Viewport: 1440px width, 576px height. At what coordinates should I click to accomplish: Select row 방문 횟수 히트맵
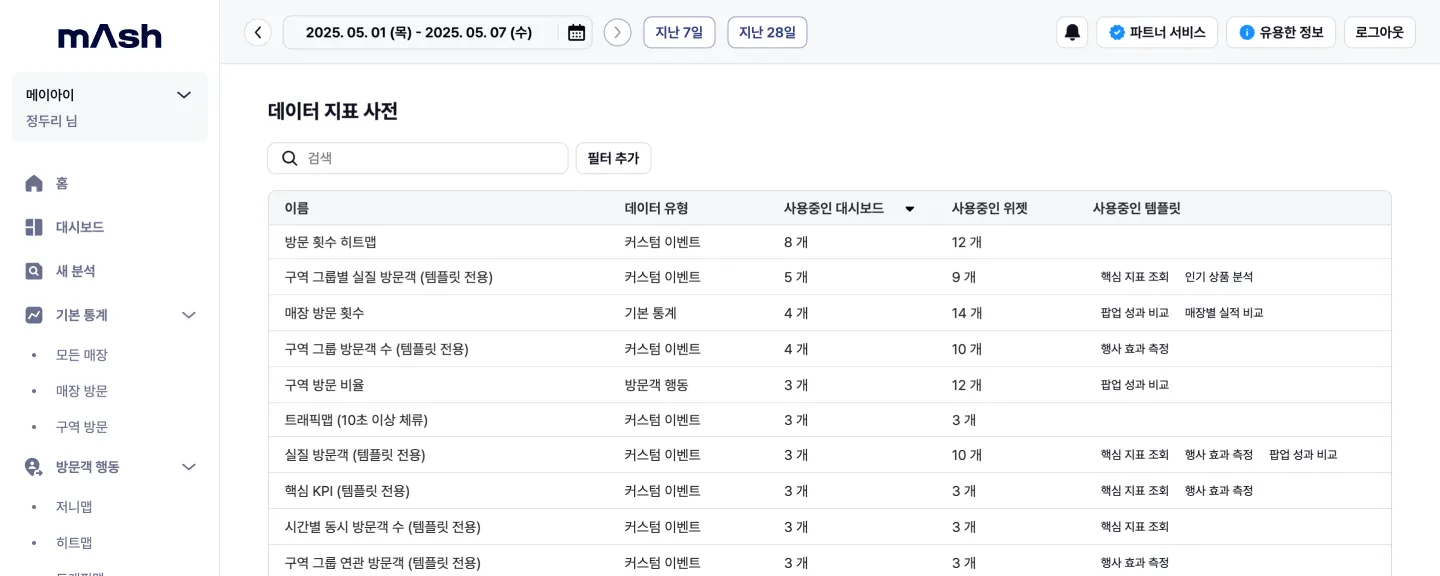click(x=830, y=242)
